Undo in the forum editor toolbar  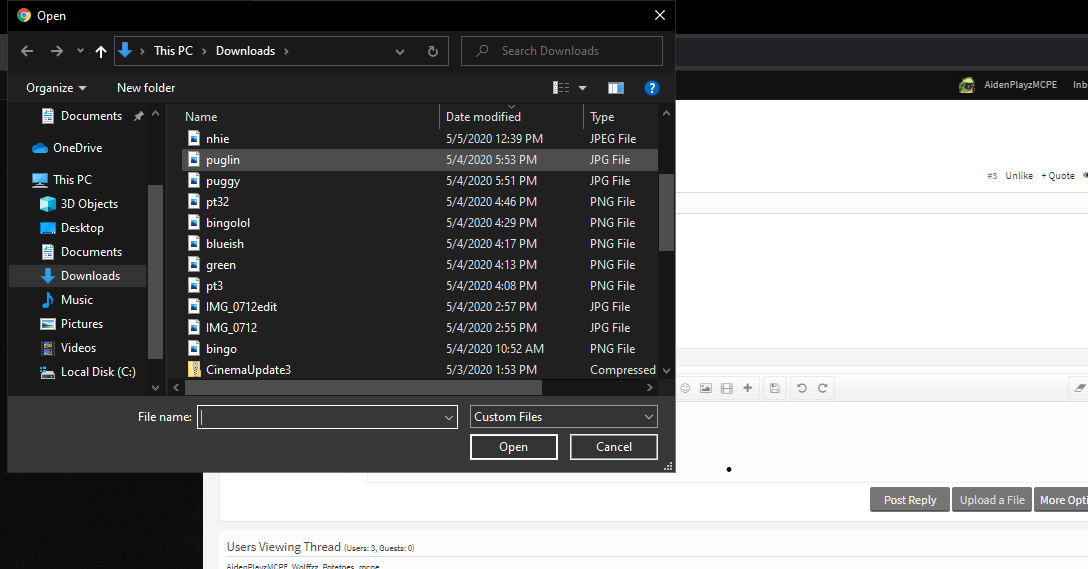click(x=801, y=388)
